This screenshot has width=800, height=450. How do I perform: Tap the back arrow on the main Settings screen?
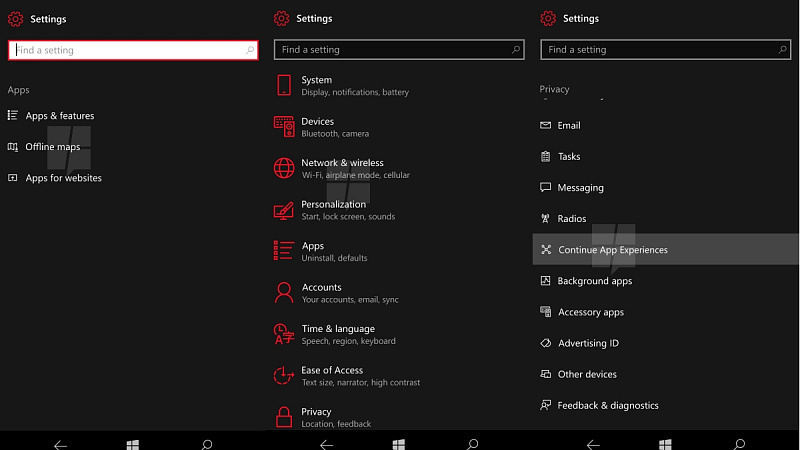point(327,445)
